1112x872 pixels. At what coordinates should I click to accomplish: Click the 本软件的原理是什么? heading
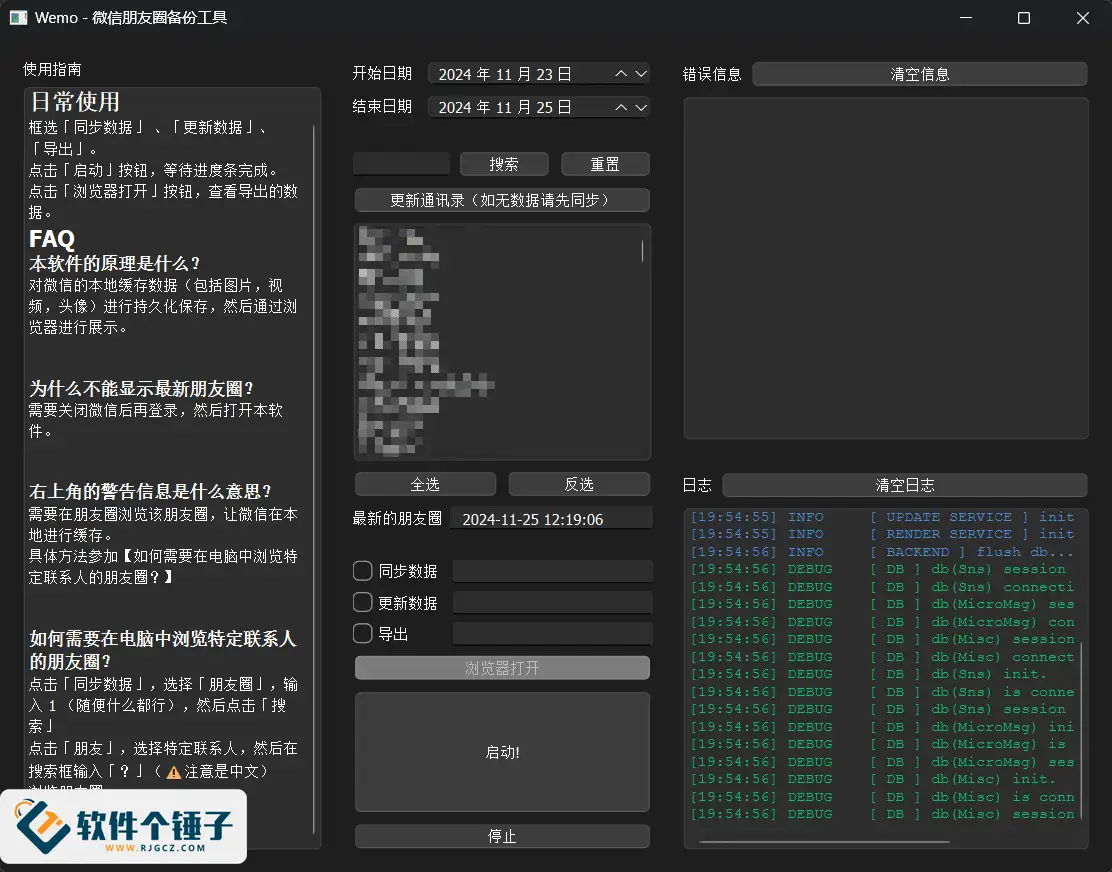114,264
